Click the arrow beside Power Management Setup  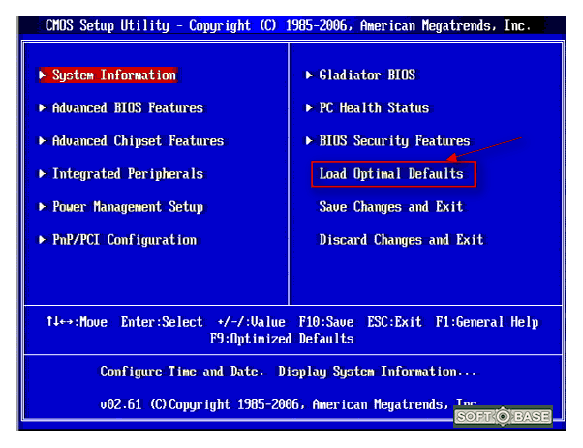[42, 207]
